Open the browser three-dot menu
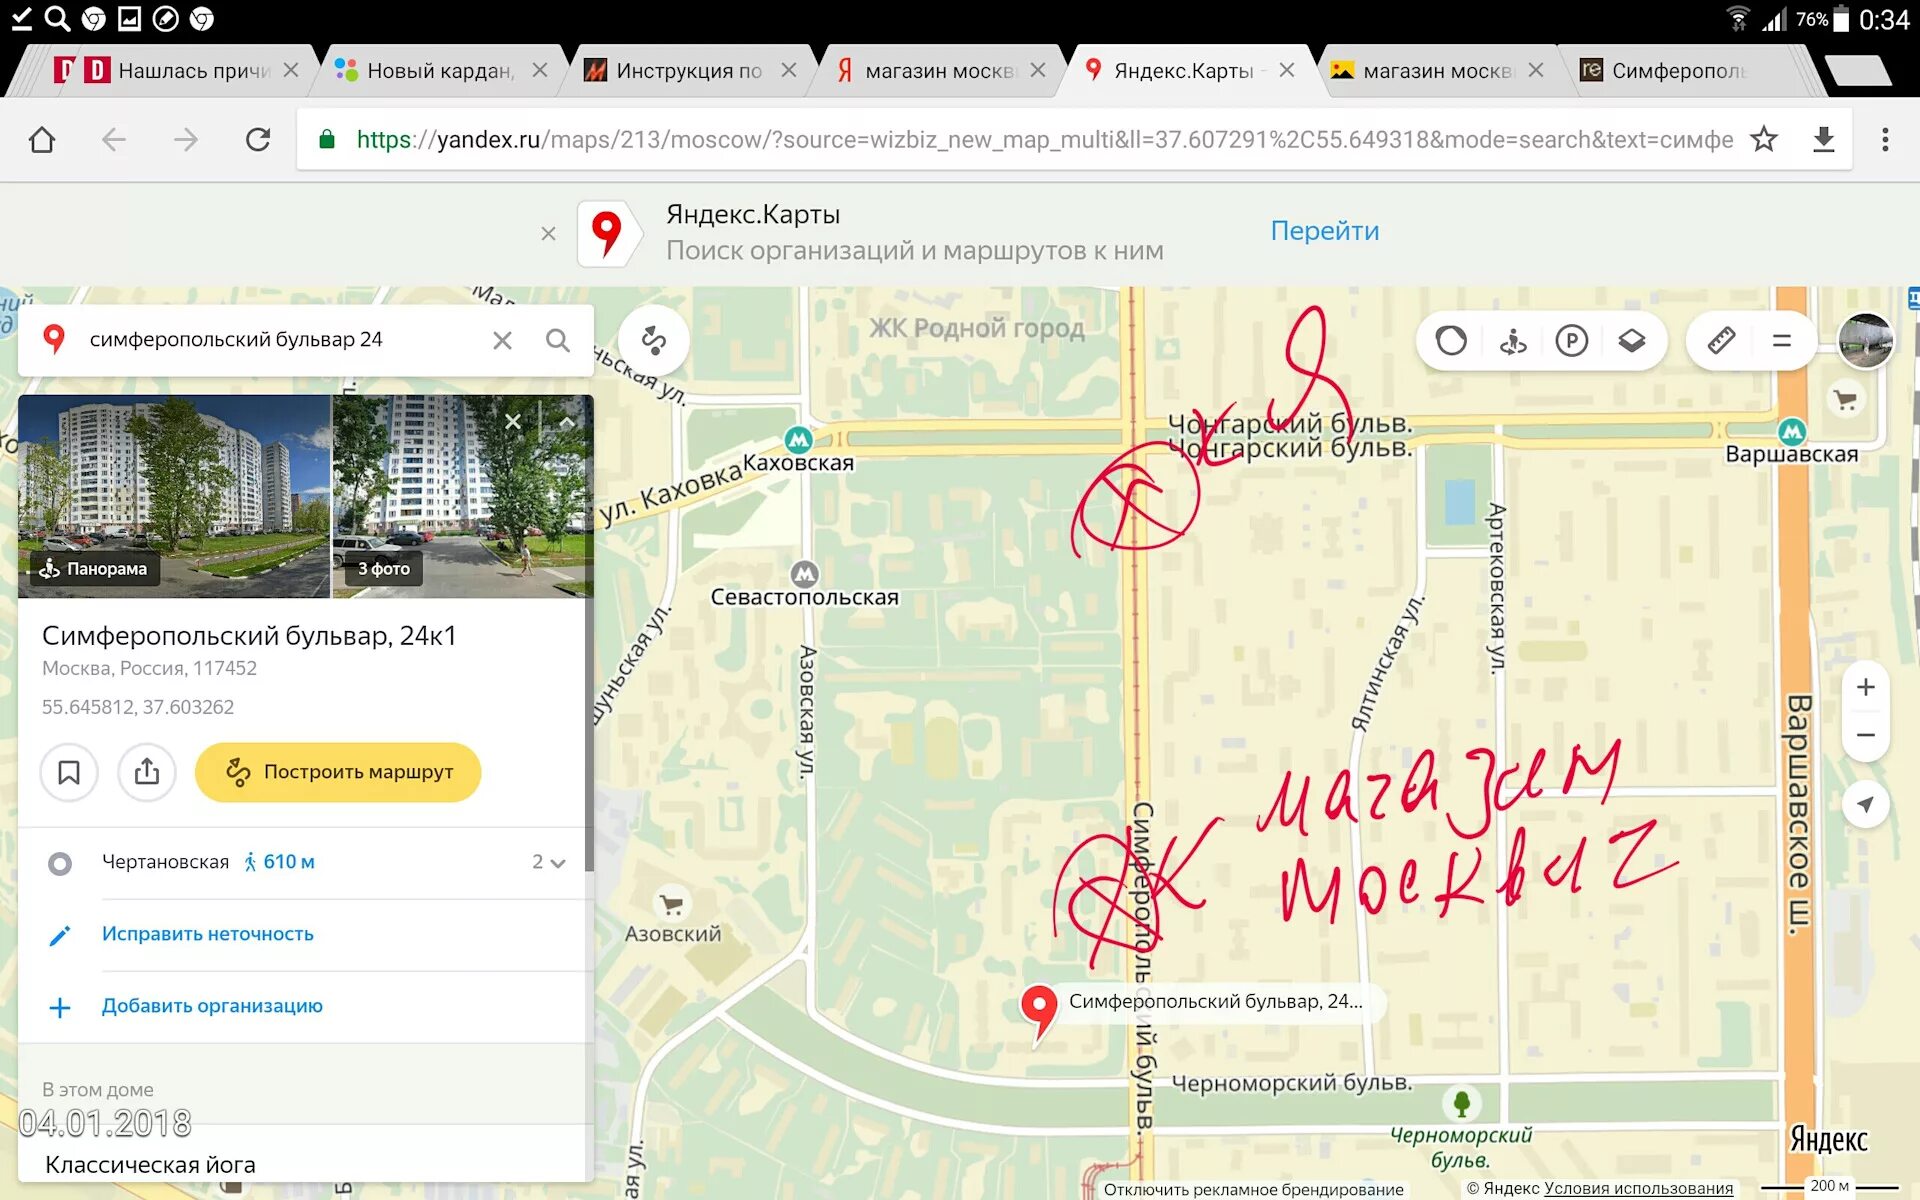Screen dimensions: 1920x1200 tap(1885, 139)
